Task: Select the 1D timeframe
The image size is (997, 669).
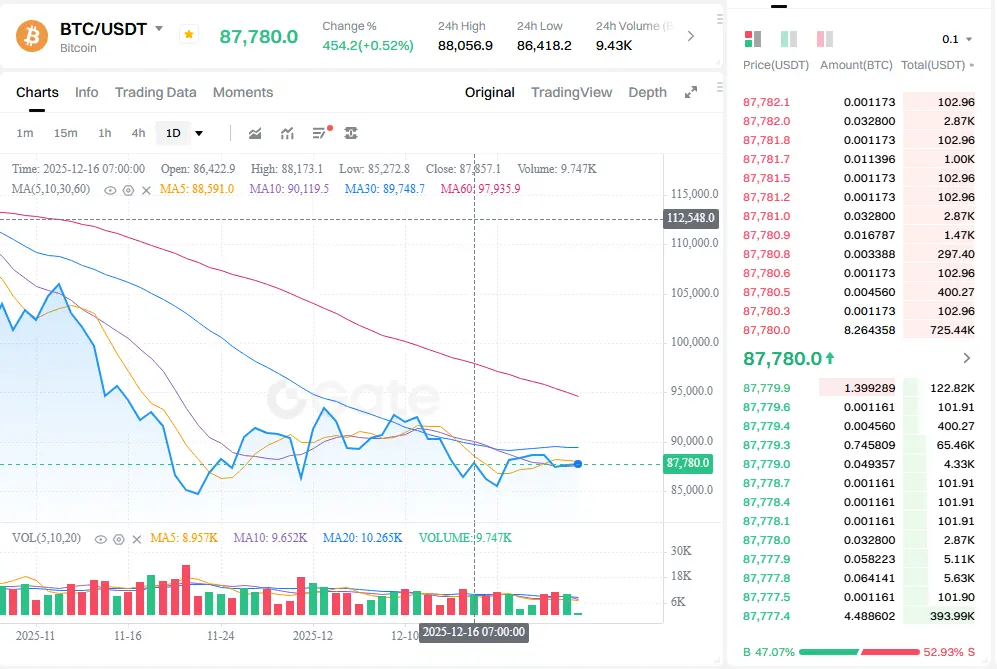Action: click(x=173, y=133)
